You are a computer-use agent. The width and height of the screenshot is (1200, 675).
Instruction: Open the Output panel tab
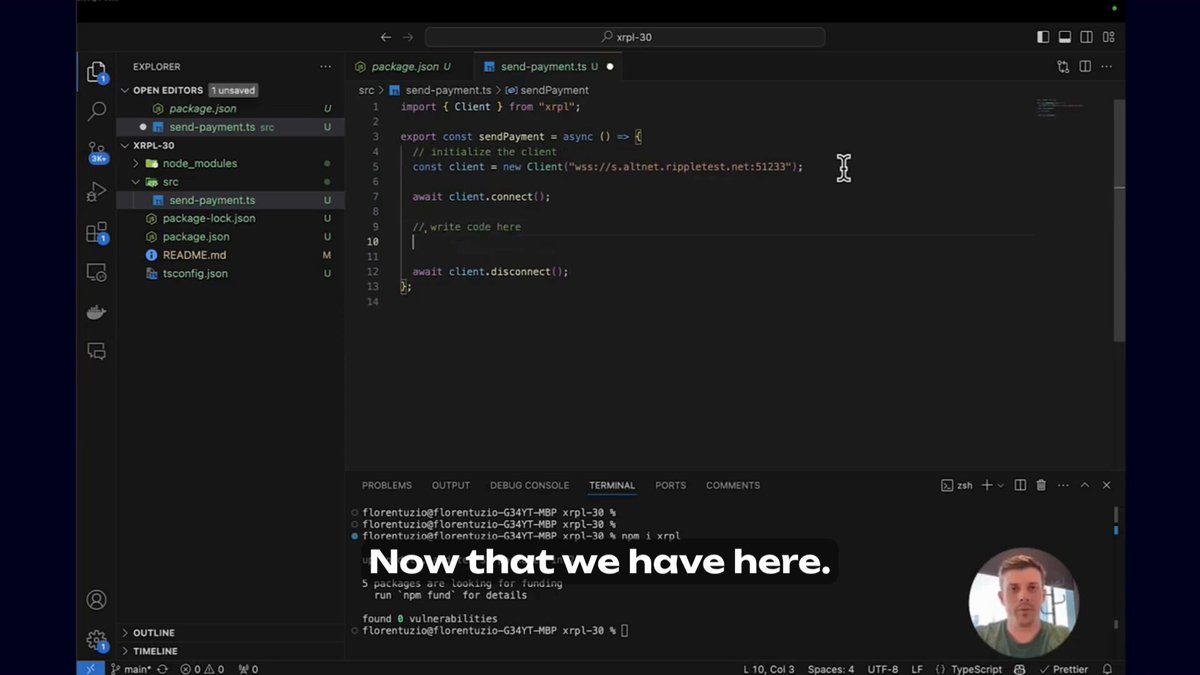[451, 485]
